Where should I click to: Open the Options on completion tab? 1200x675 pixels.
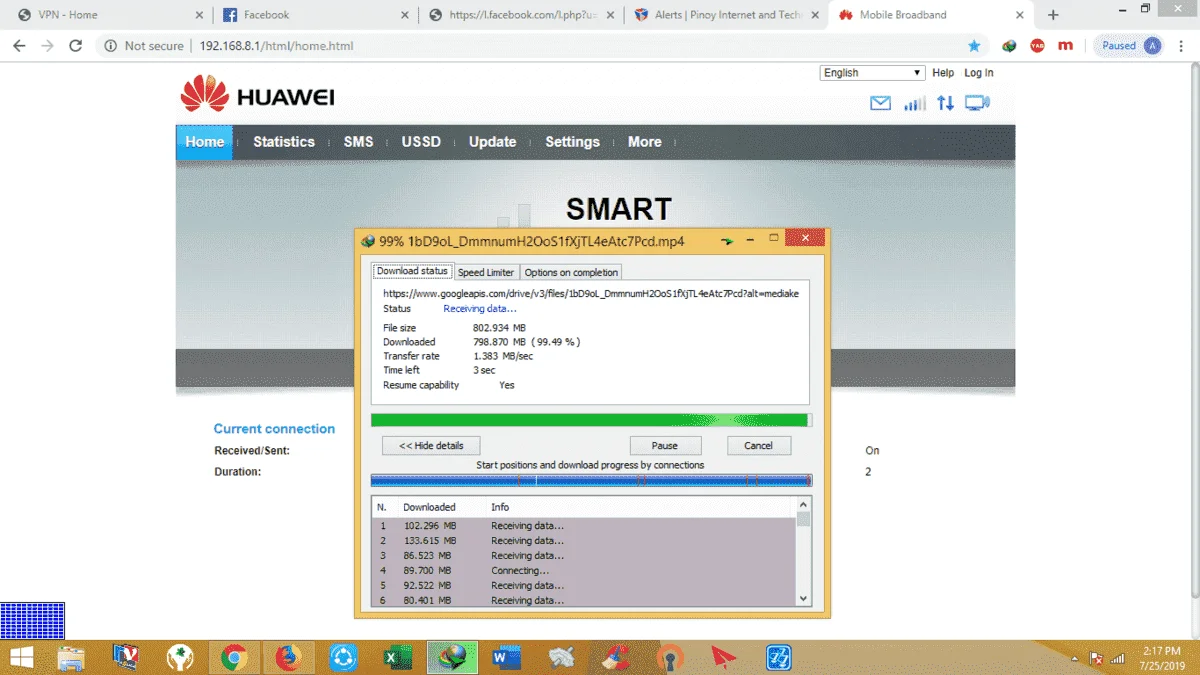571,272
